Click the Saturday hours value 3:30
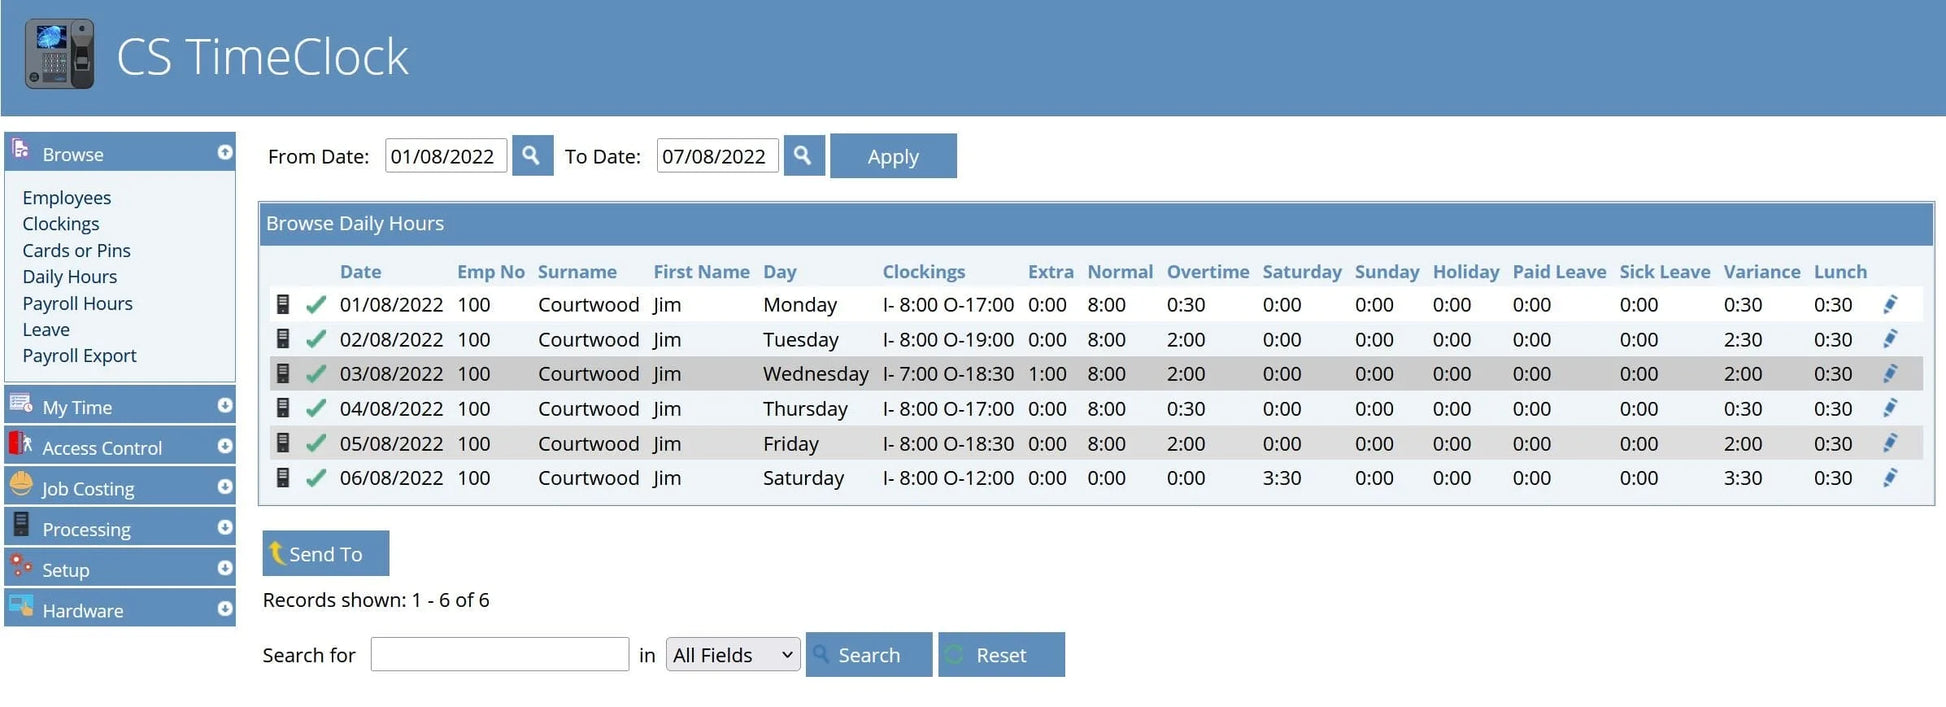This screenshot has width=1946, height=707. tap(1282, 478)
